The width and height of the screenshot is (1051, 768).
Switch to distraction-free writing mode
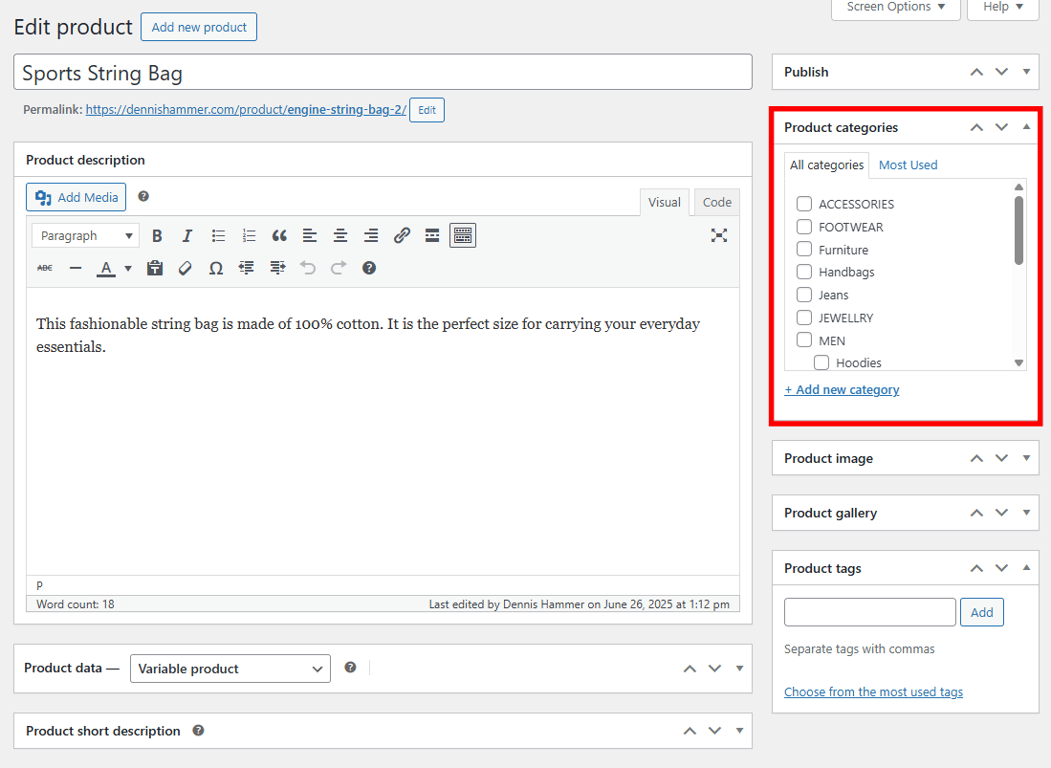[x=719, y=235]
